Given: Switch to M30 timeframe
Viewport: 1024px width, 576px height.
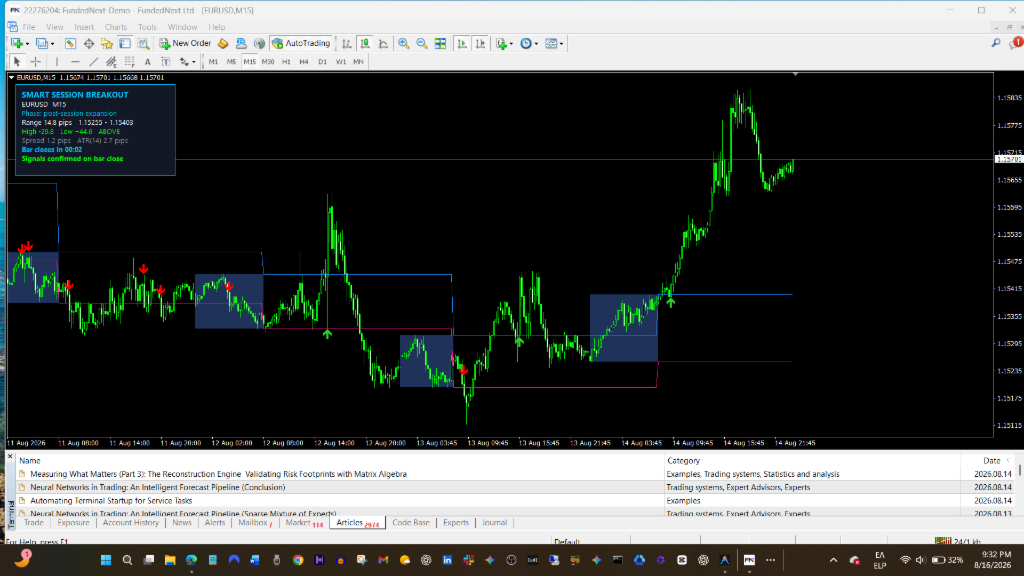Looking at the screenshot, I should pyautogui.click(x=268, y=61).
